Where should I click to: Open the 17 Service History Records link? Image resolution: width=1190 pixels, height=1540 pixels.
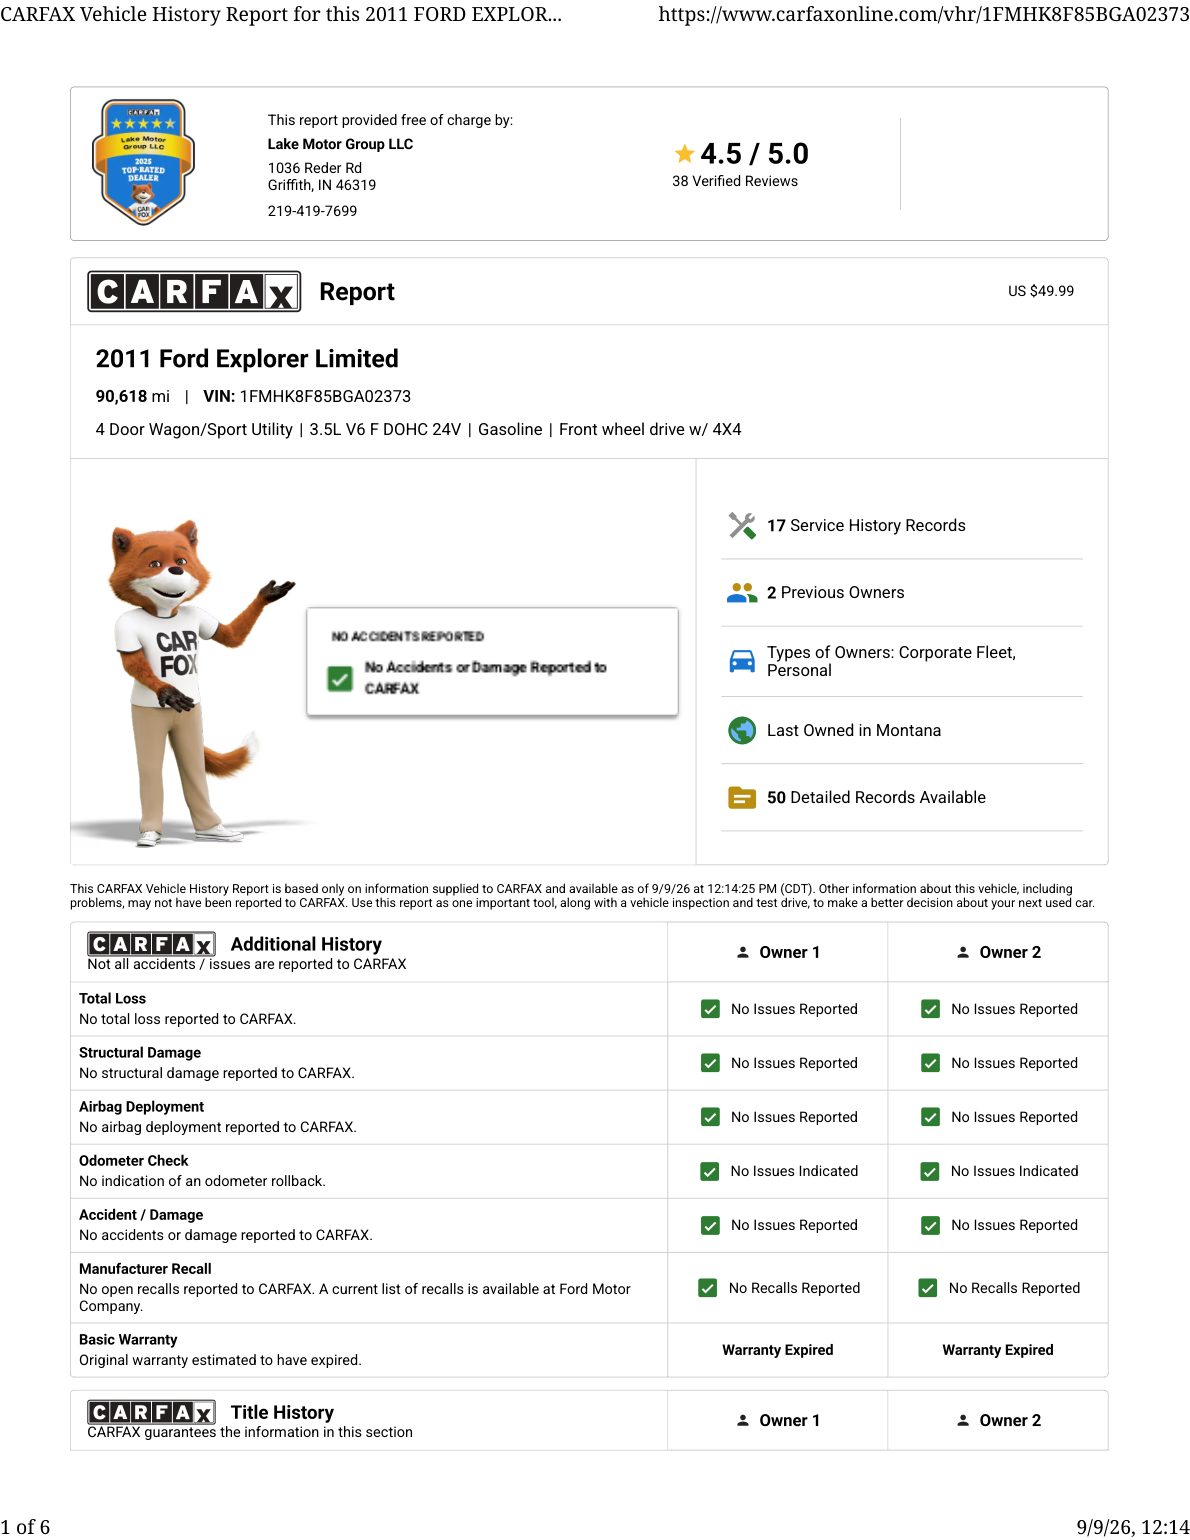866,526
